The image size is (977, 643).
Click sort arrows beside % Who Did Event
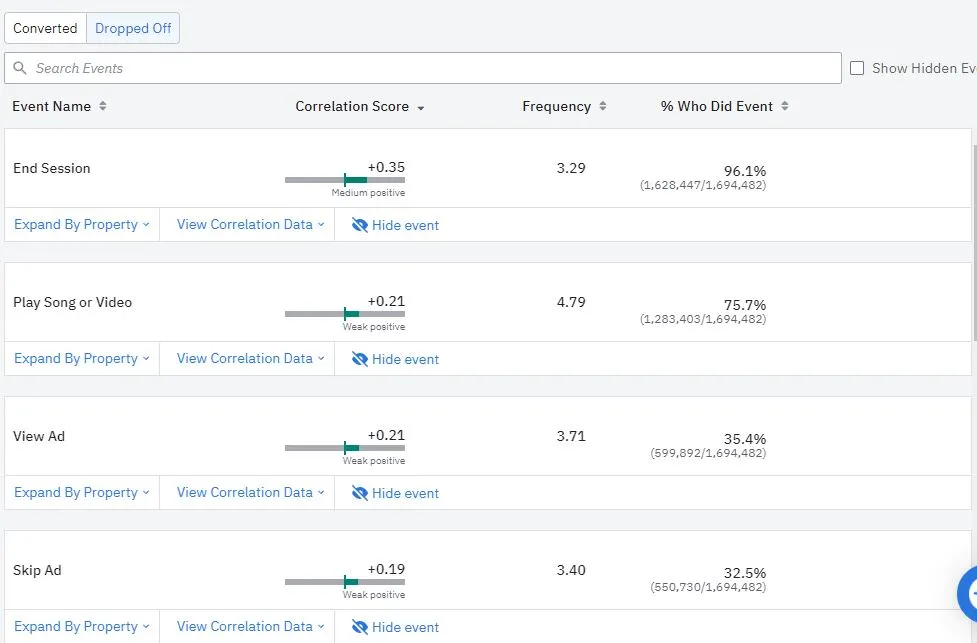(785, 107)
